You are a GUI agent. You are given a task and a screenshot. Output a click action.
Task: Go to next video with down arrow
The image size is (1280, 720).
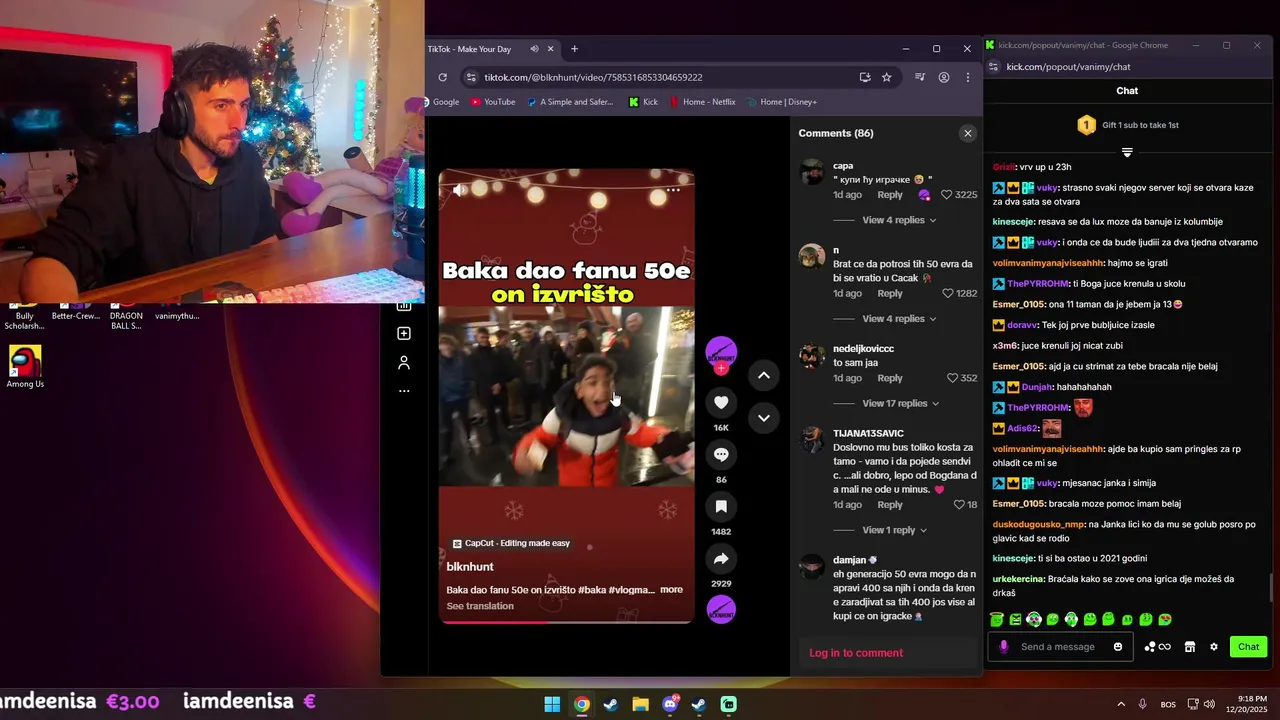pyautogui.click(x=763, y=418)
